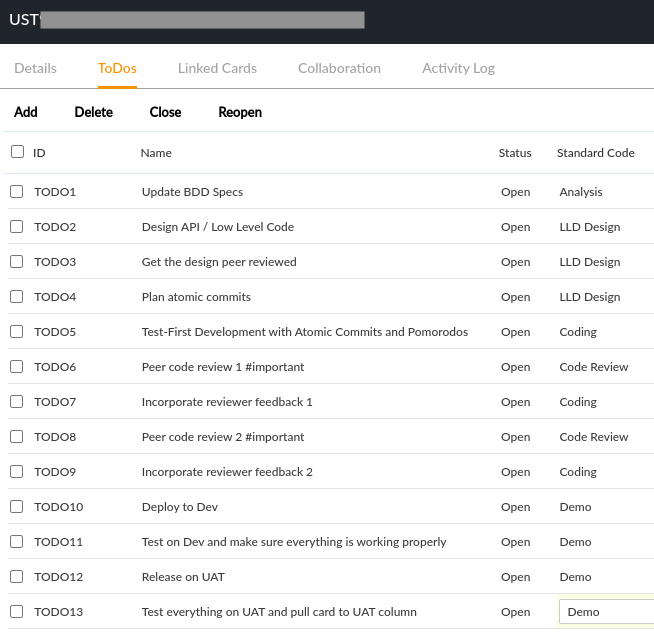Click 'Get the design peer reviewed'

[219, 262]
